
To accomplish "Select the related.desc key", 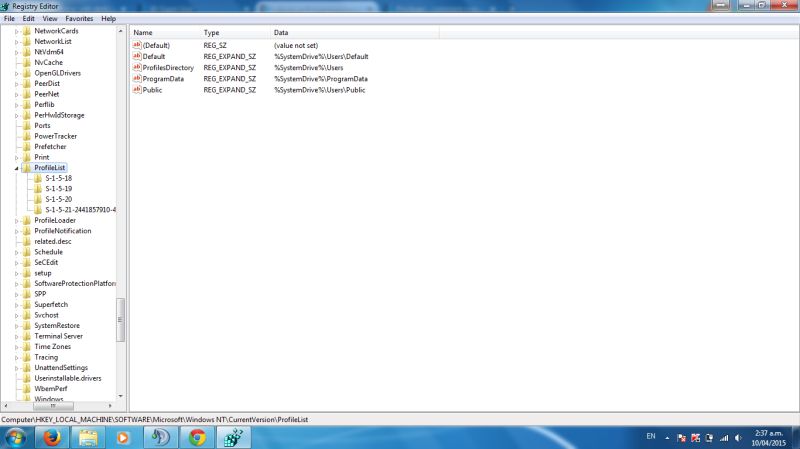I will click(53, 241).
